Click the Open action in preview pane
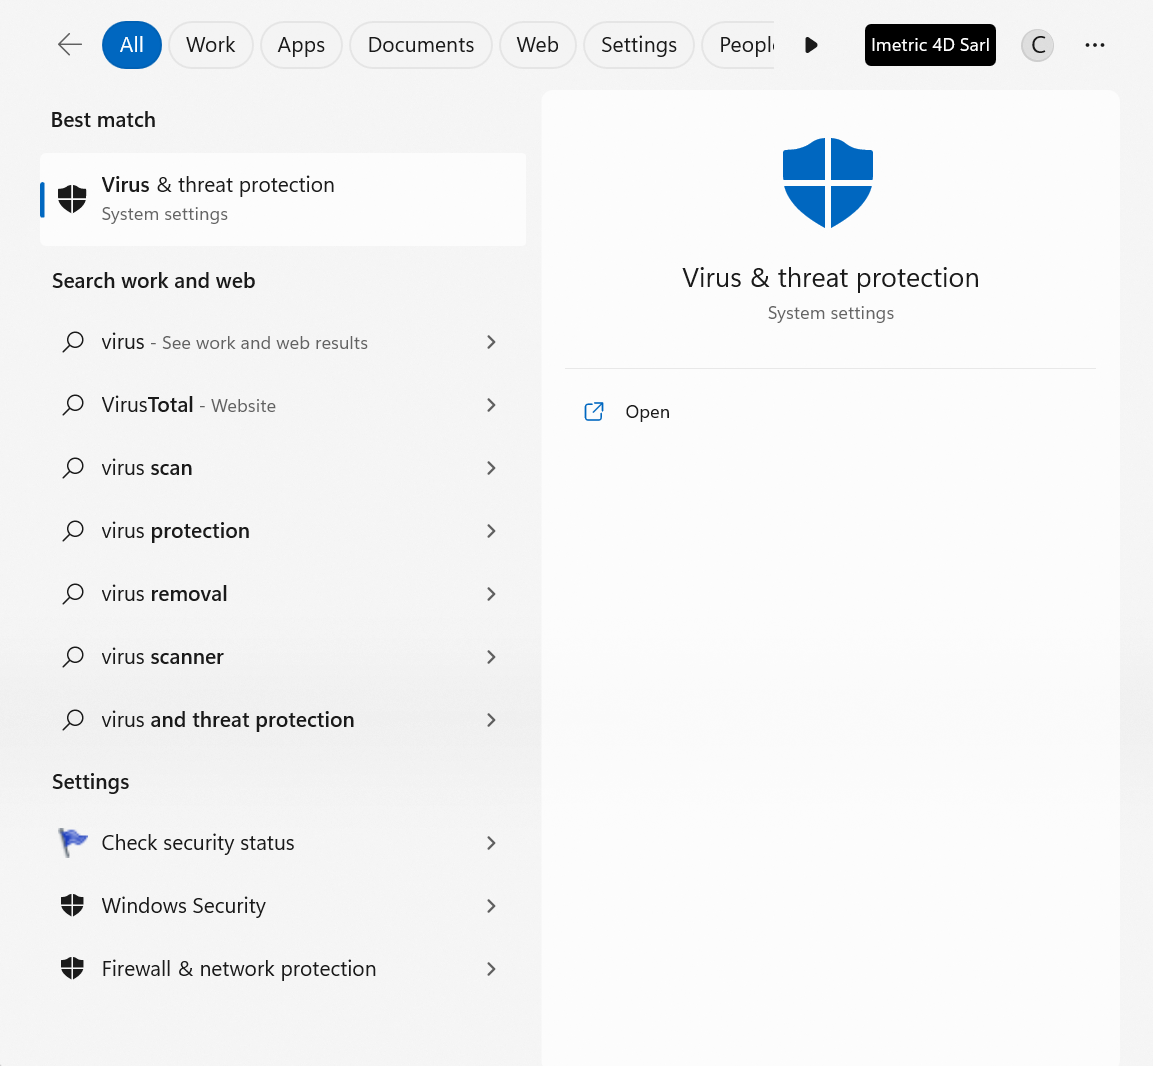 (x=647, y=412)
